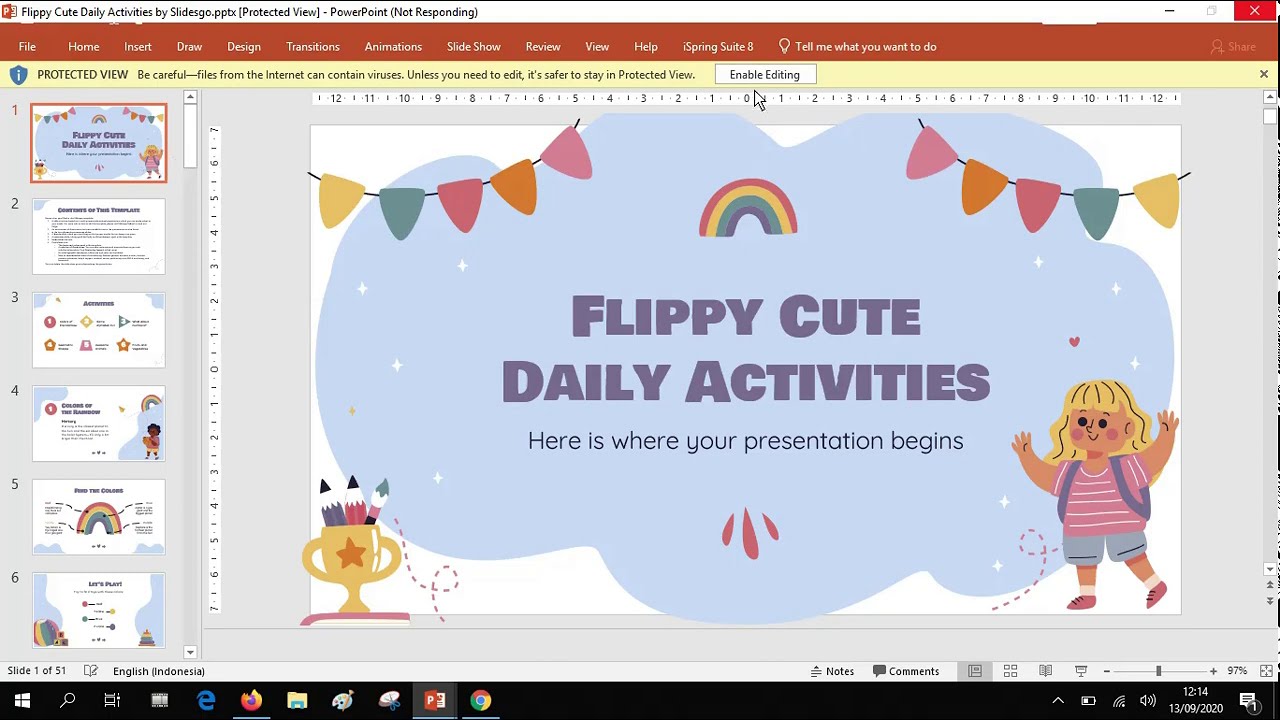
Task: Click the volume speaker tray icon
Action: [1148, 701]
